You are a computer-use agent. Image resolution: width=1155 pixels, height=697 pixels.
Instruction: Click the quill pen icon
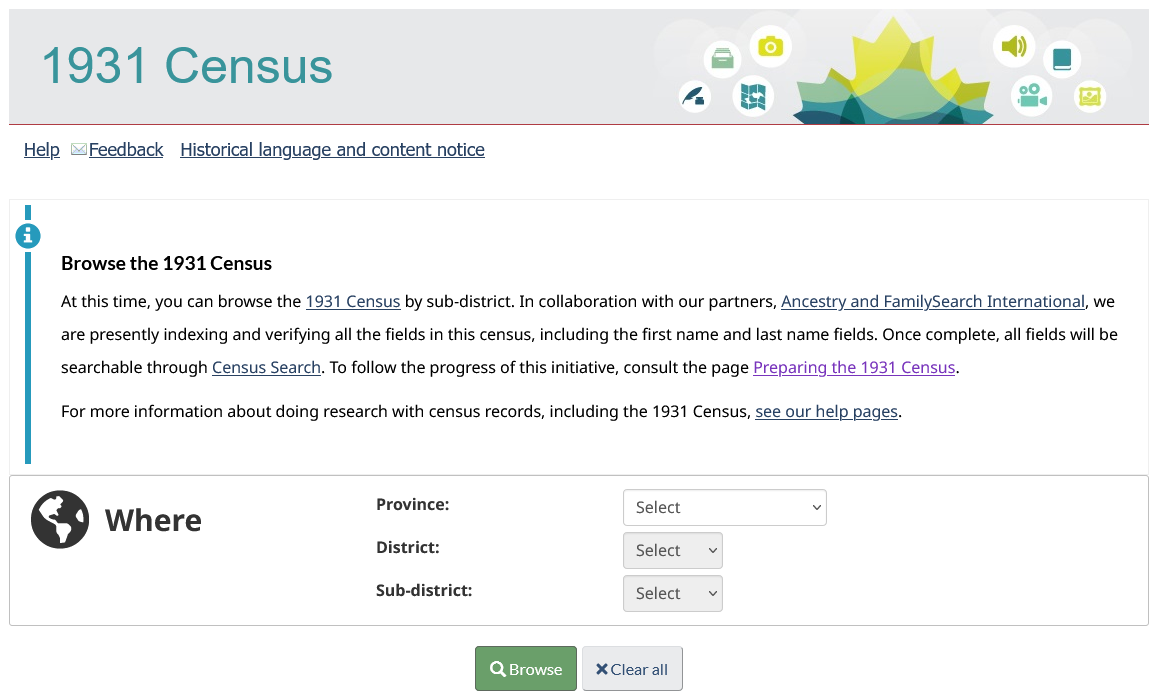click(695, 97)
